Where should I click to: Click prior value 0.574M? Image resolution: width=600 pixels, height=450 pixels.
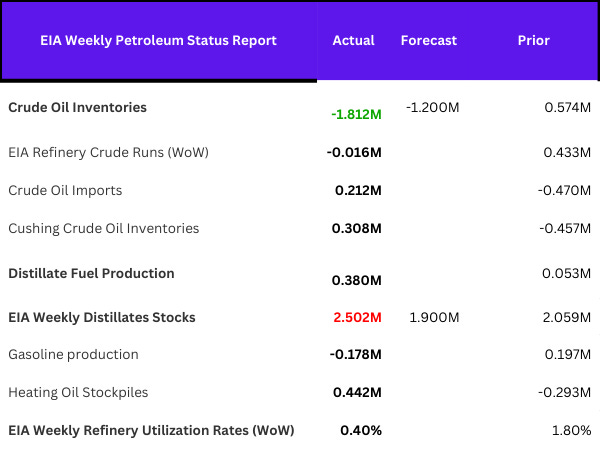click(x=567, y=108)
